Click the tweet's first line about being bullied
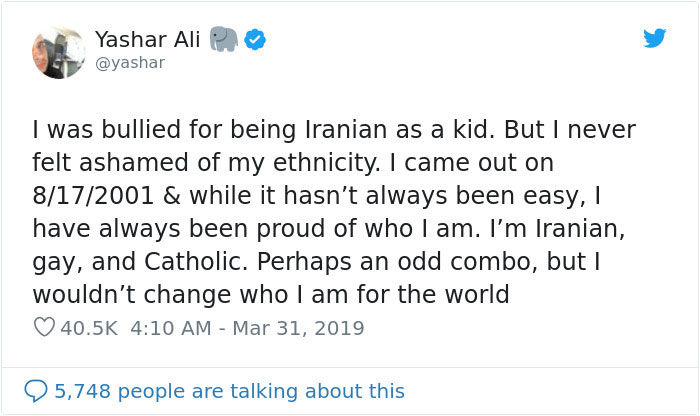700x416 pixels. [x=334, y=130]
